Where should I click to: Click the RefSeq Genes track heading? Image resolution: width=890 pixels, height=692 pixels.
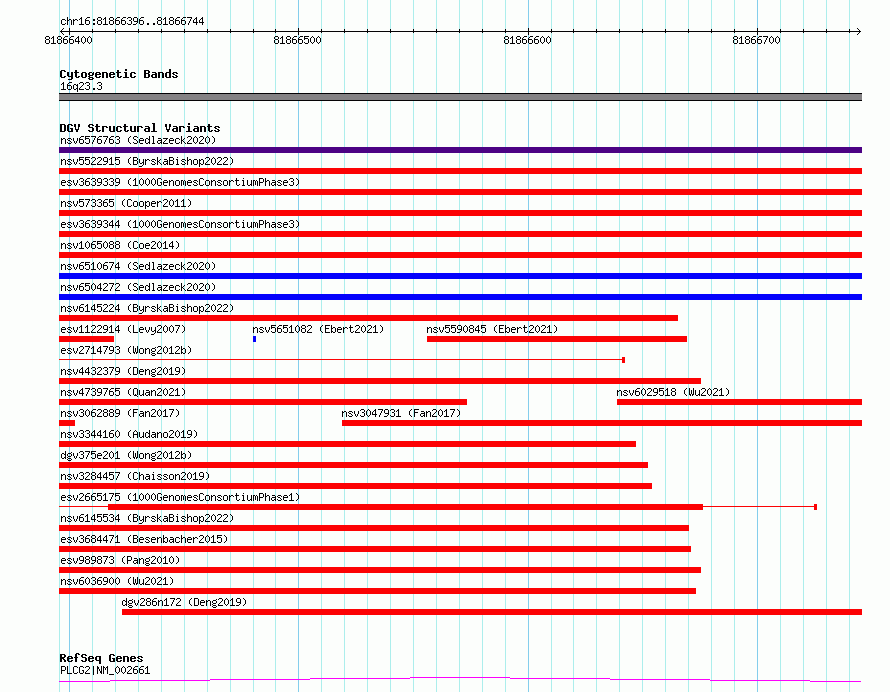pos(101,658)
